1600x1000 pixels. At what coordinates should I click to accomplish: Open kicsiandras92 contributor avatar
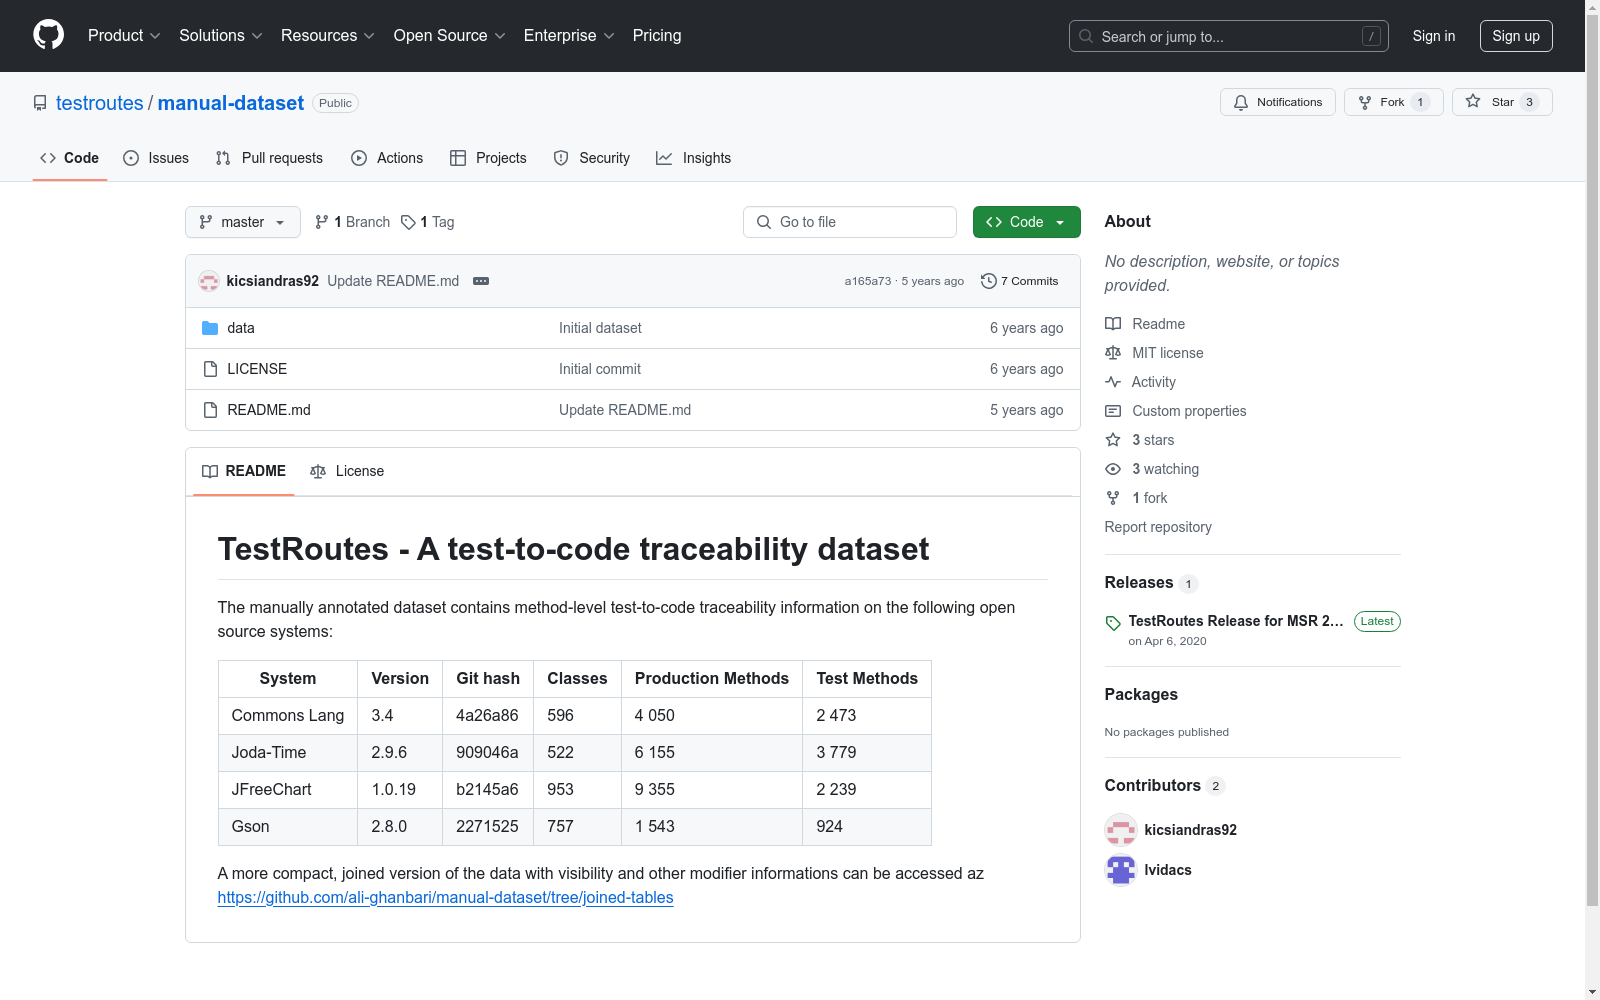[x=1121, y=830]
